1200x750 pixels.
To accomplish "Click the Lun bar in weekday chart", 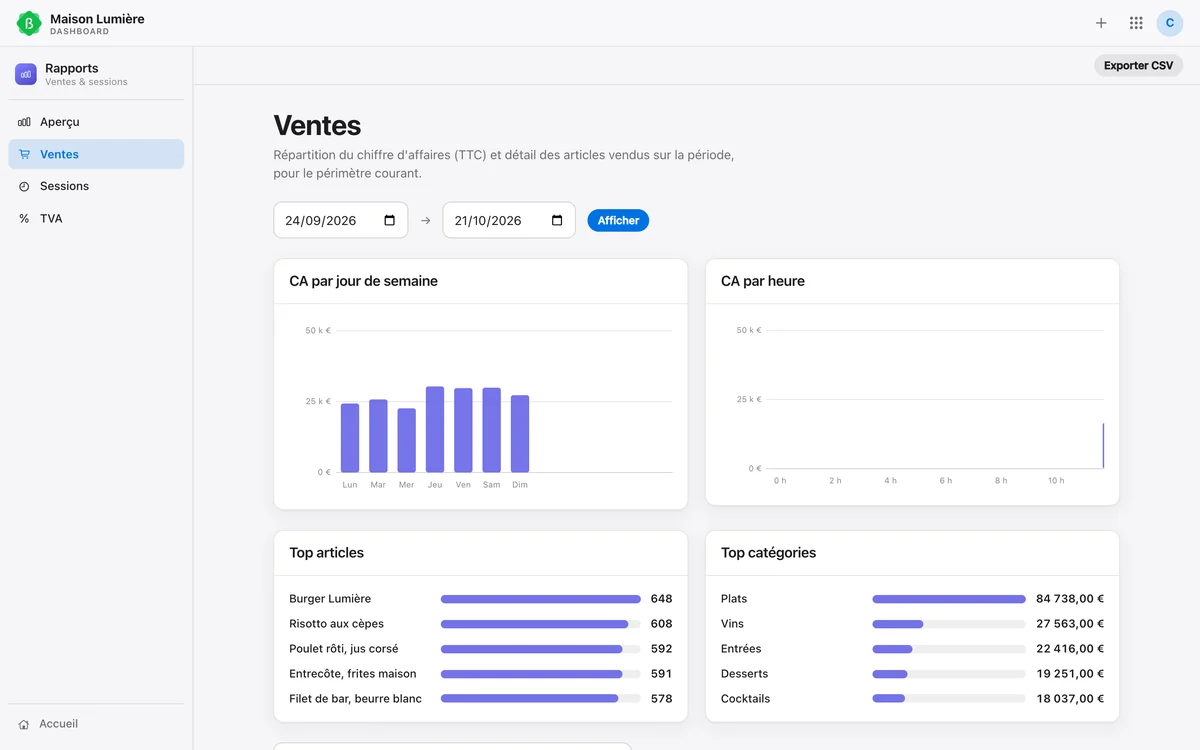I will tap(350, 438).
